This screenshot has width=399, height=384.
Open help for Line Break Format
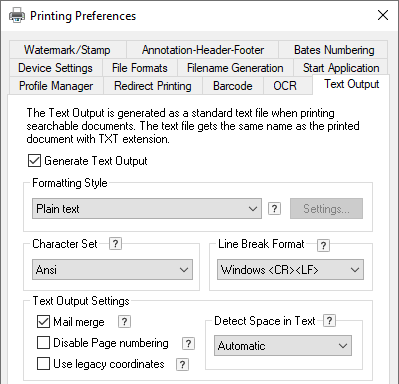323,245
